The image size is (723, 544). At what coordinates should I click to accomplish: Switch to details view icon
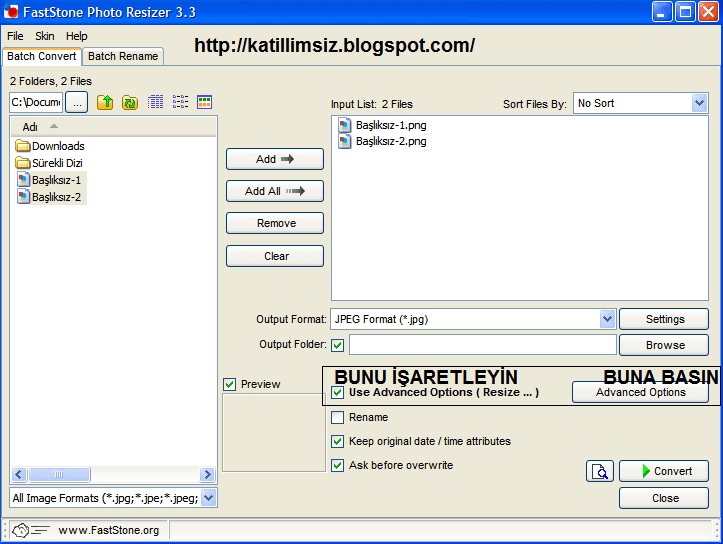(155, 102)
